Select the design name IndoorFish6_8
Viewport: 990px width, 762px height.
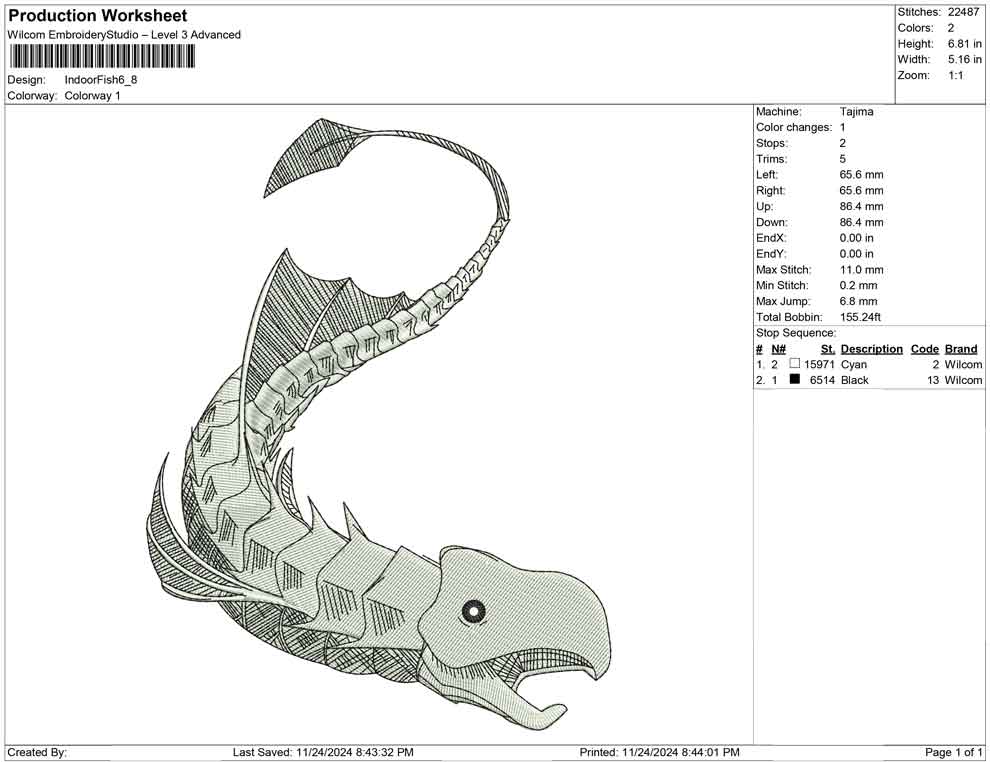tap(101, 80)
